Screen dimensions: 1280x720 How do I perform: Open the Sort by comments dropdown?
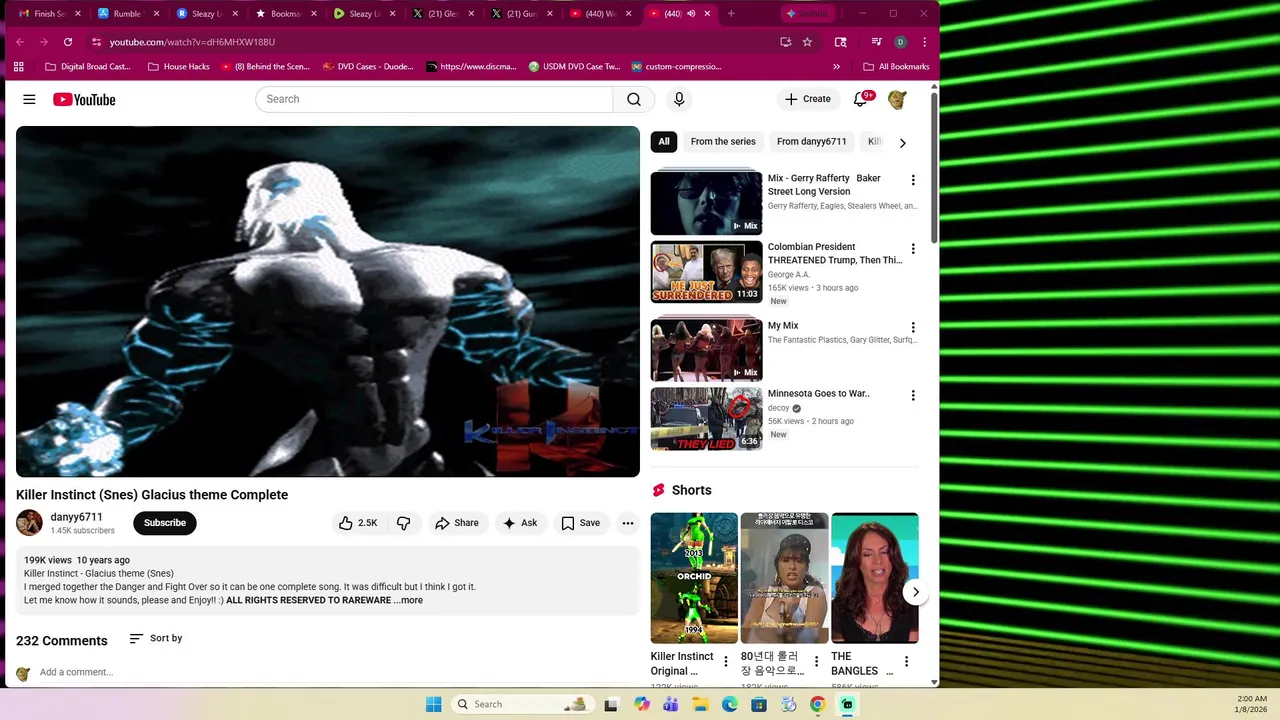coord(156,638)
